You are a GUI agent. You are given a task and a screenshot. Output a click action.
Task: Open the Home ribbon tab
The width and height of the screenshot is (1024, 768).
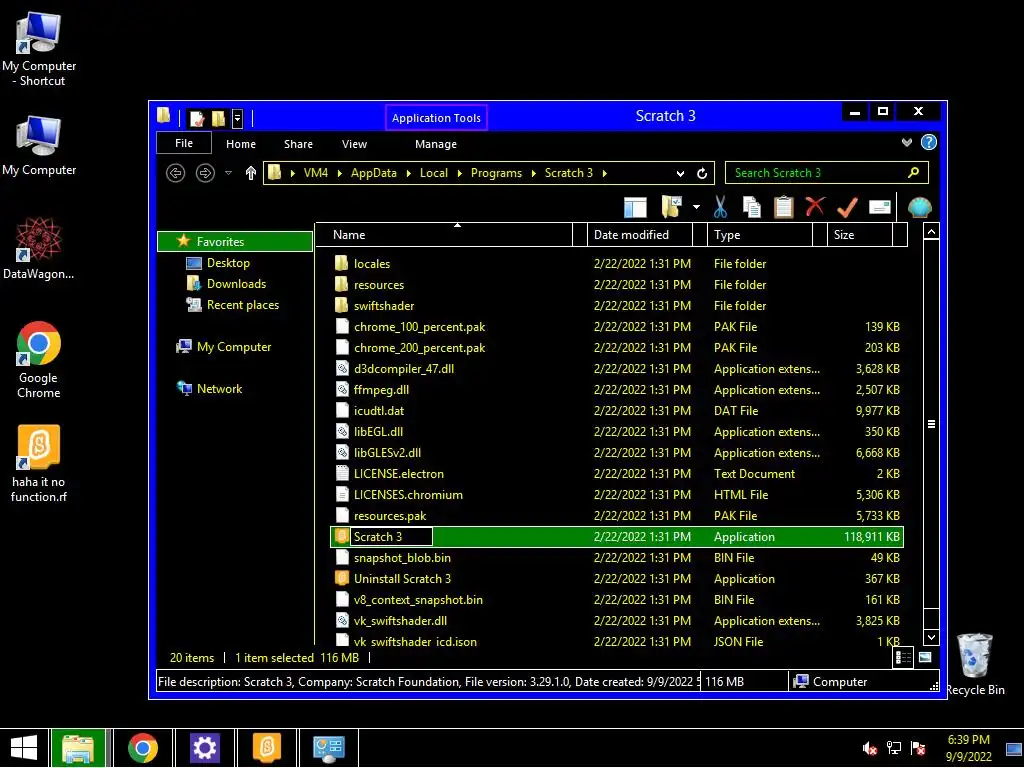[x=241, y=144]
